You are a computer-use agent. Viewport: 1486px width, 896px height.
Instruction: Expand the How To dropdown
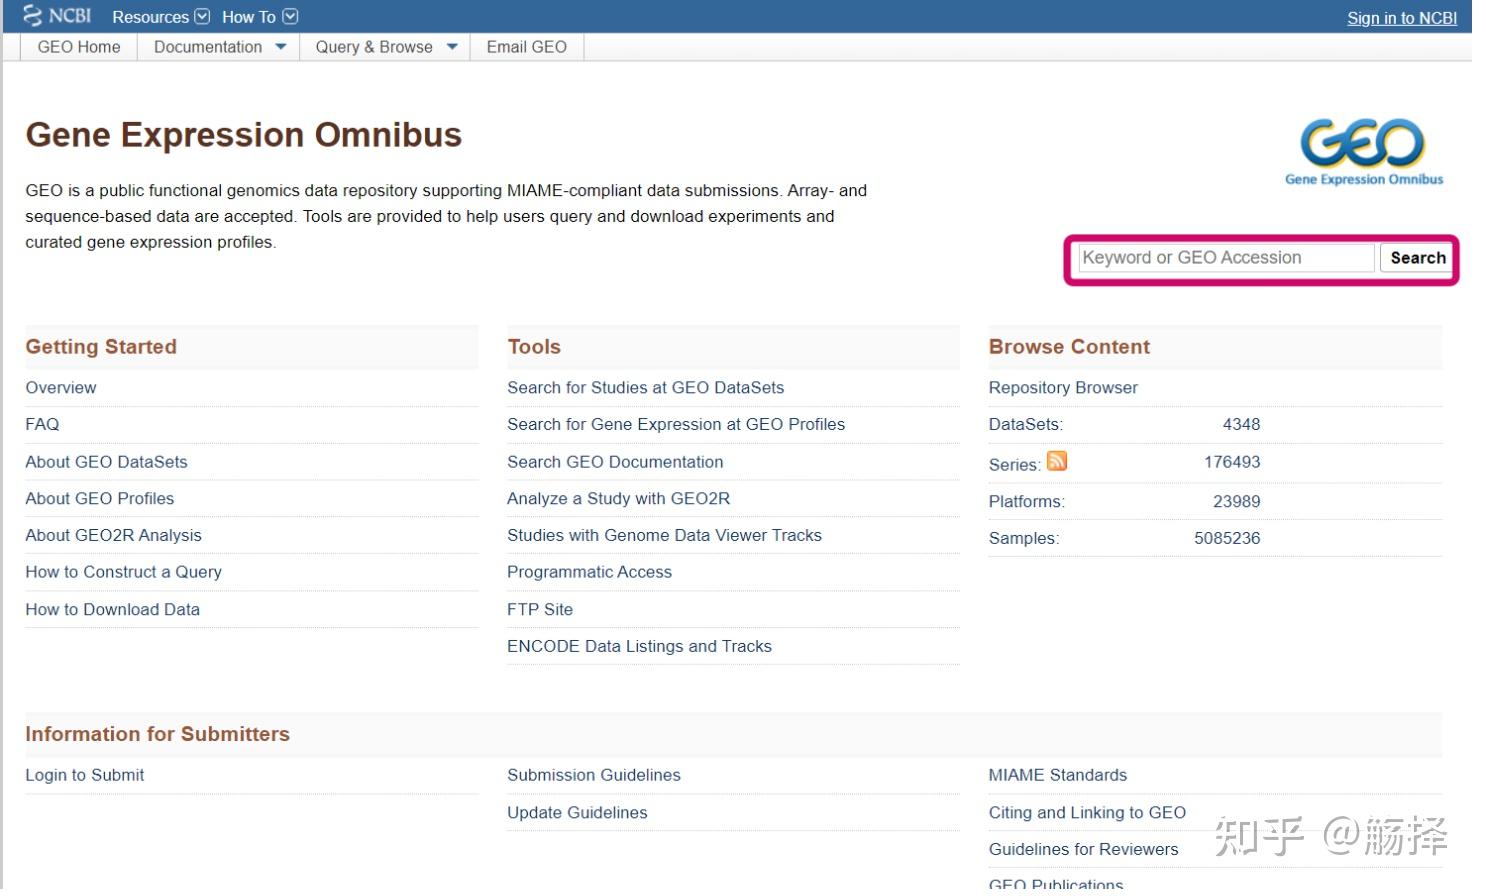(260, 17)
